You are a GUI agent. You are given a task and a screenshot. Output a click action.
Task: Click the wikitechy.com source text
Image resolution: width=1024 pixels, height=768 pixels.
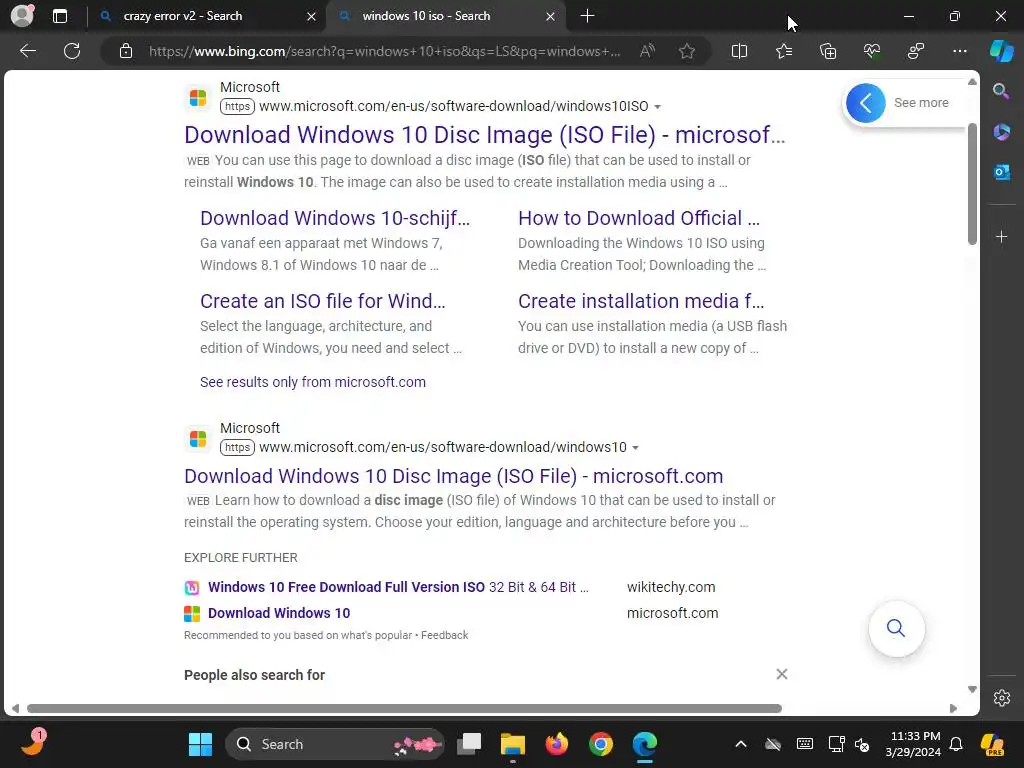671,587
